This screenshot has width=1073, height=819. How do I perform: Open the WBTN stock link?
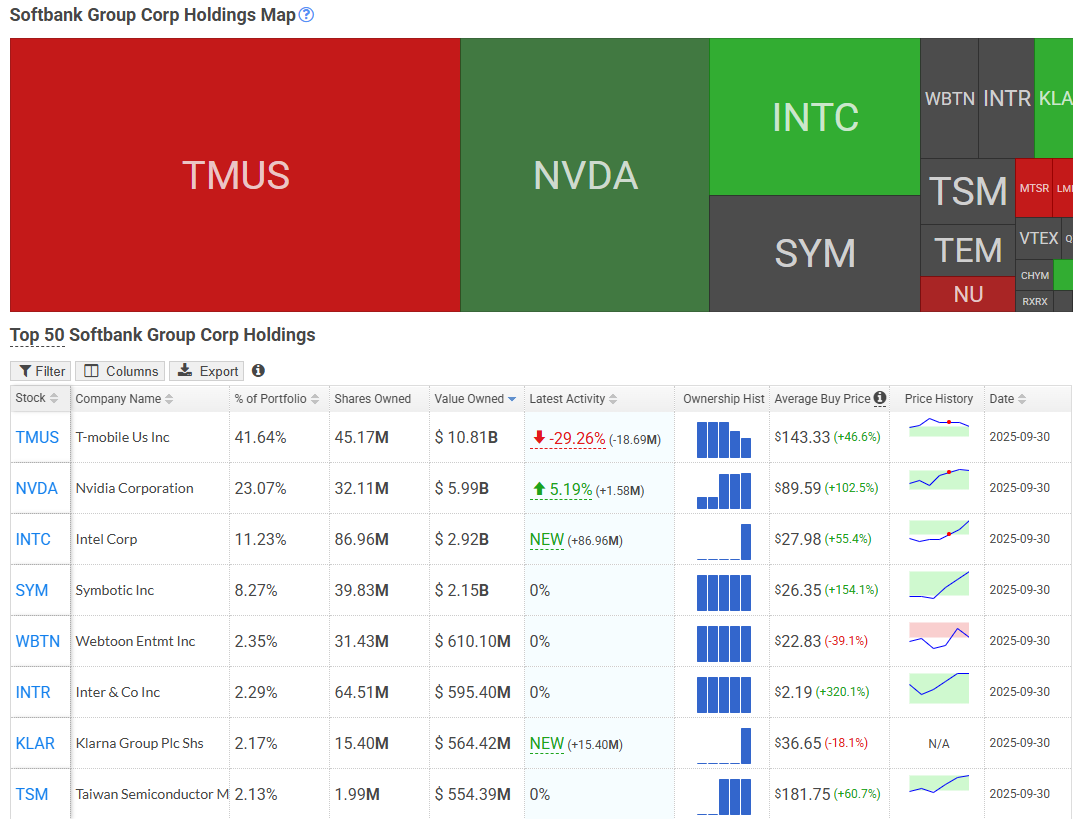tap(38, 641)
